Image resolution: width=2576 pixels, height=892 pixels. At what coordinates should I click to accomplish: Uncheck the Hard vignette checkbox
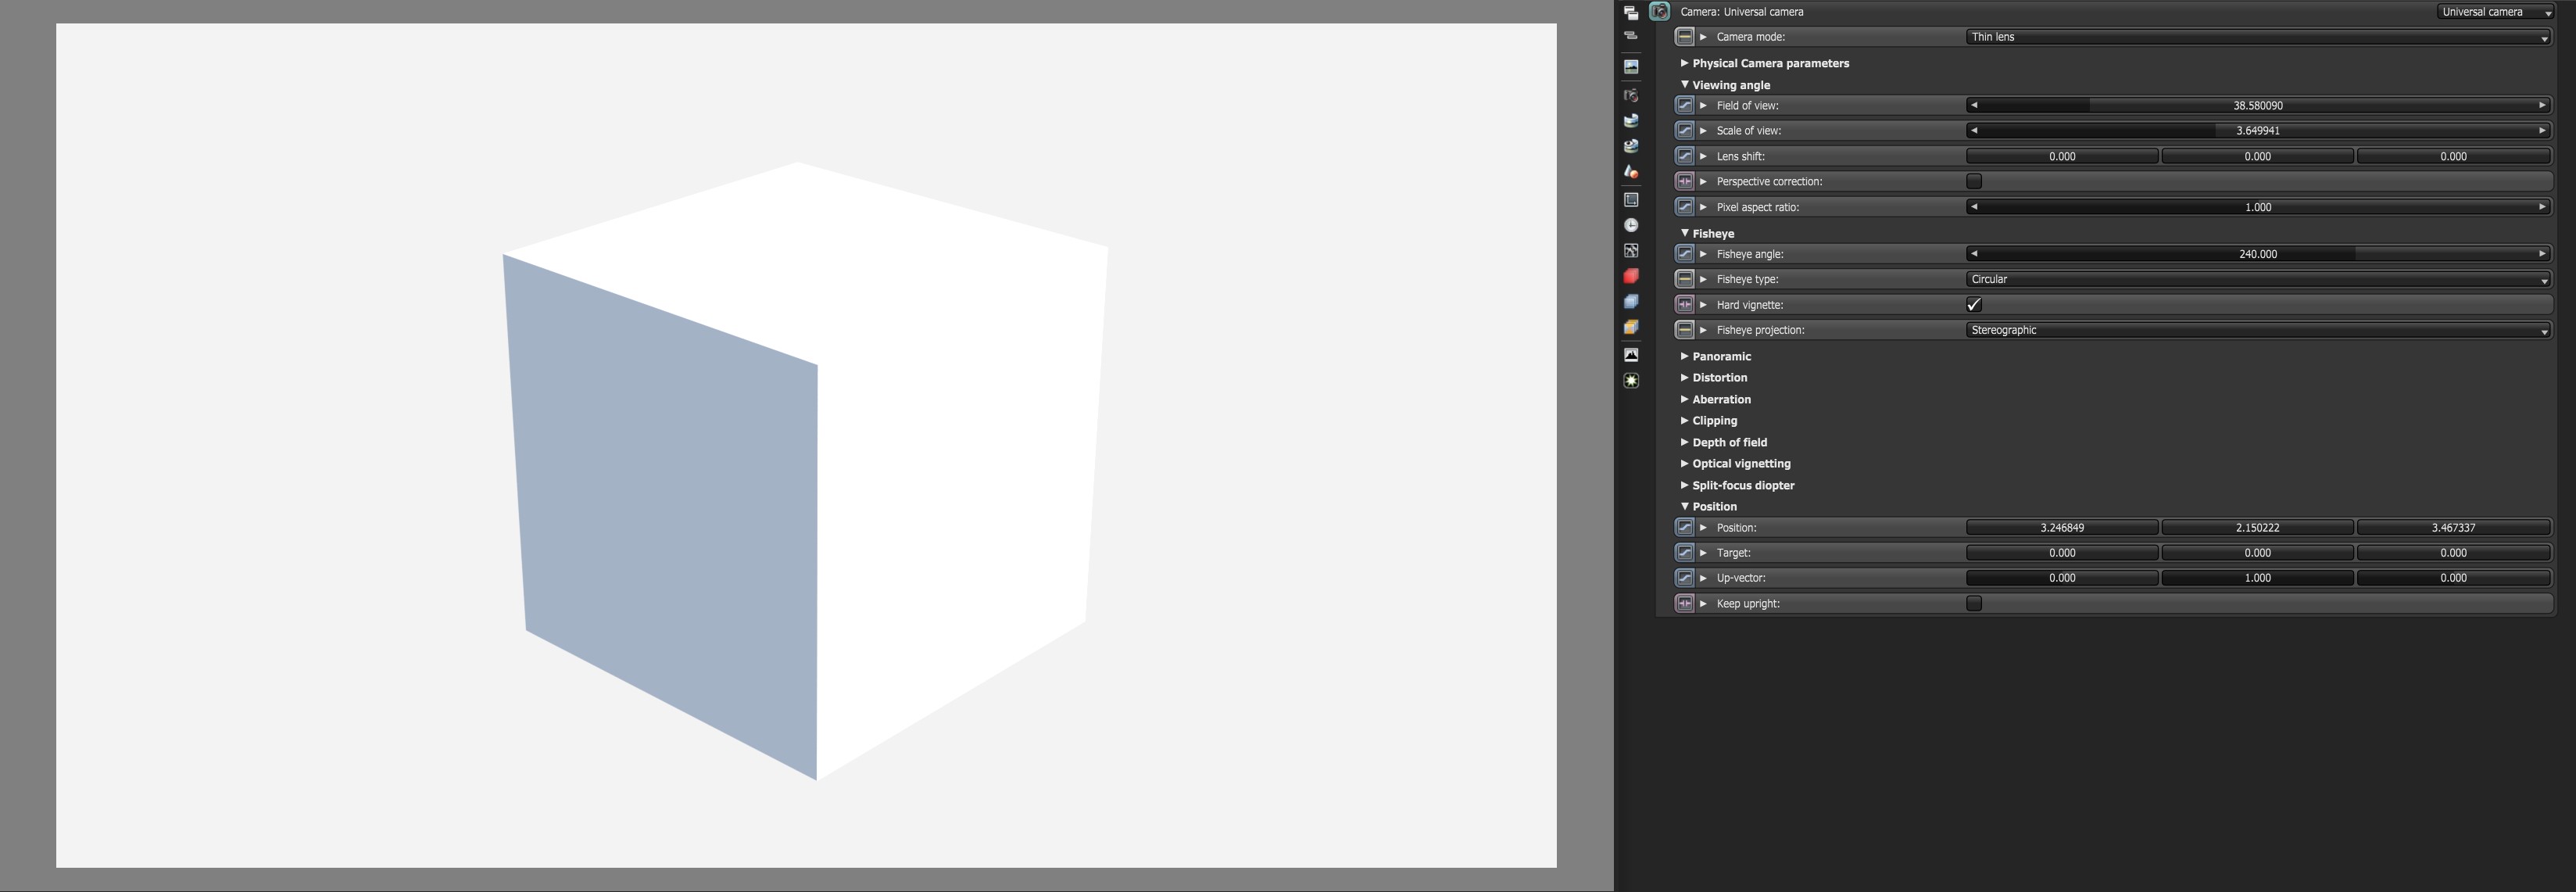pos(1974,305)
